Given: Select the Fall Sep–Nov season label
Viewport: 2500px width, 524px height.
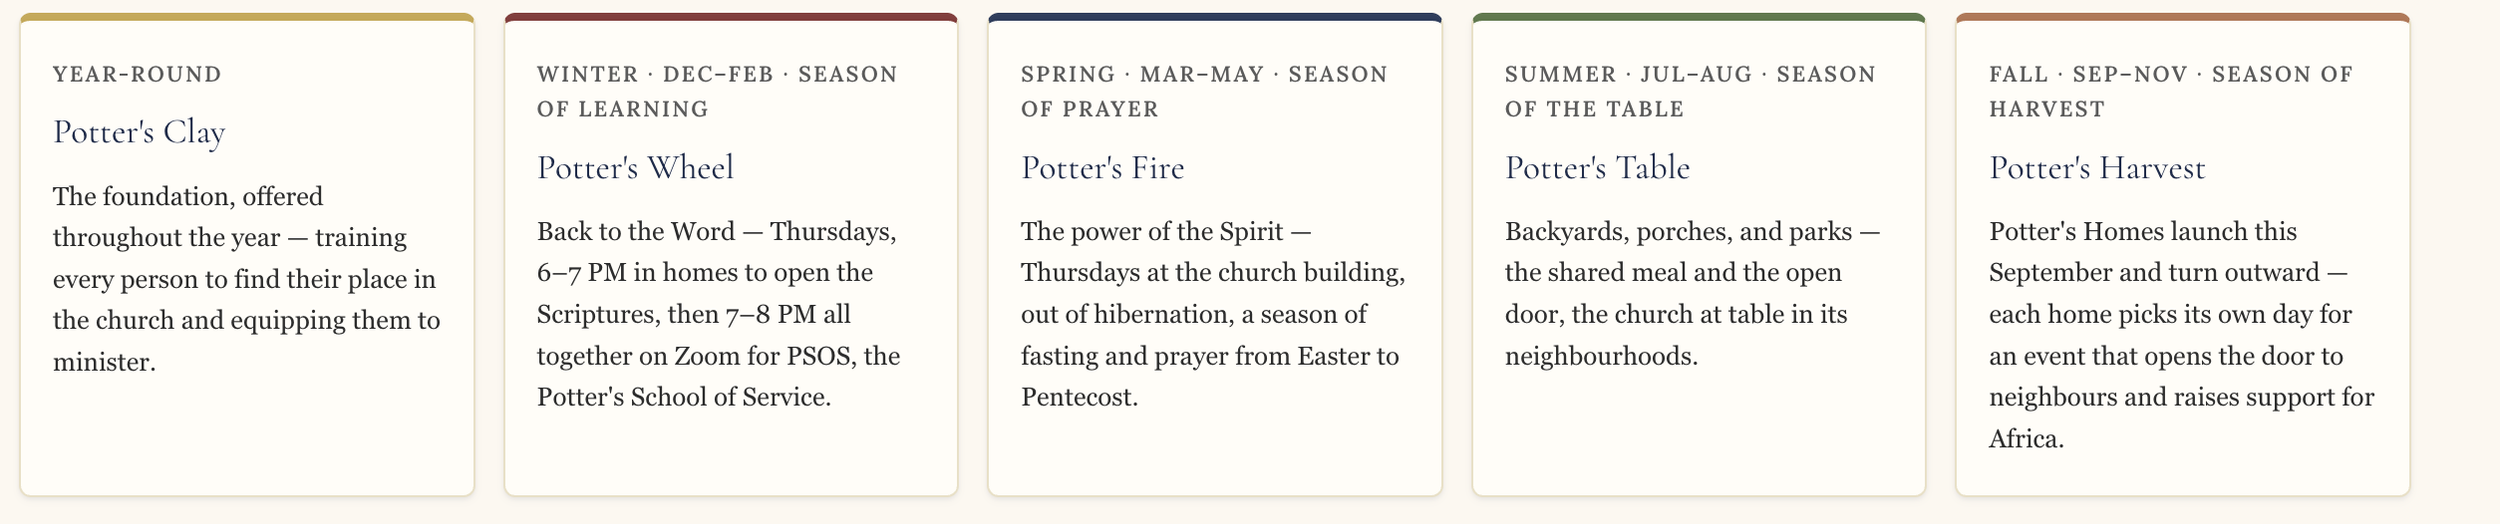Looking at the screenshot, I should (2171, 91).
